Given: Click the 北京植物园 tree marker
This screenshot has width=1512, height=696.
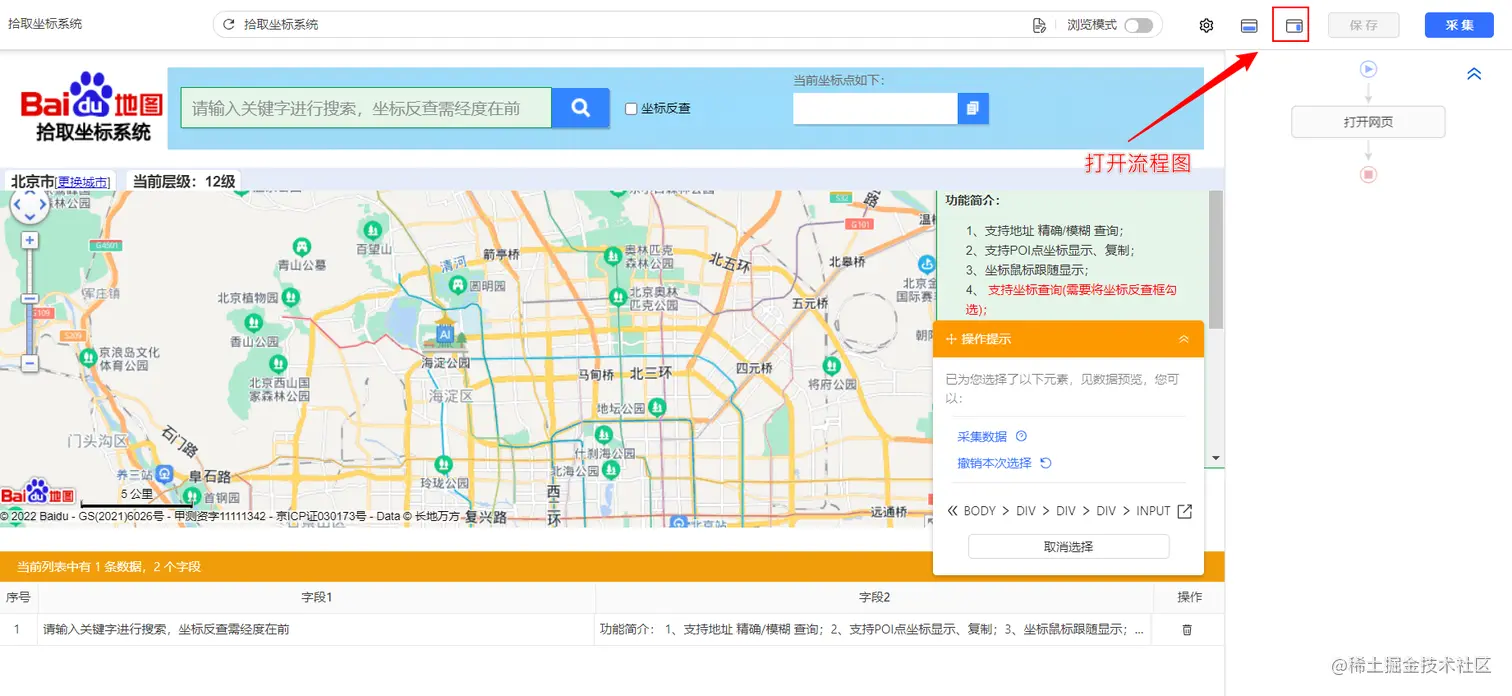Looking at the screenshot, I should 290,297.
